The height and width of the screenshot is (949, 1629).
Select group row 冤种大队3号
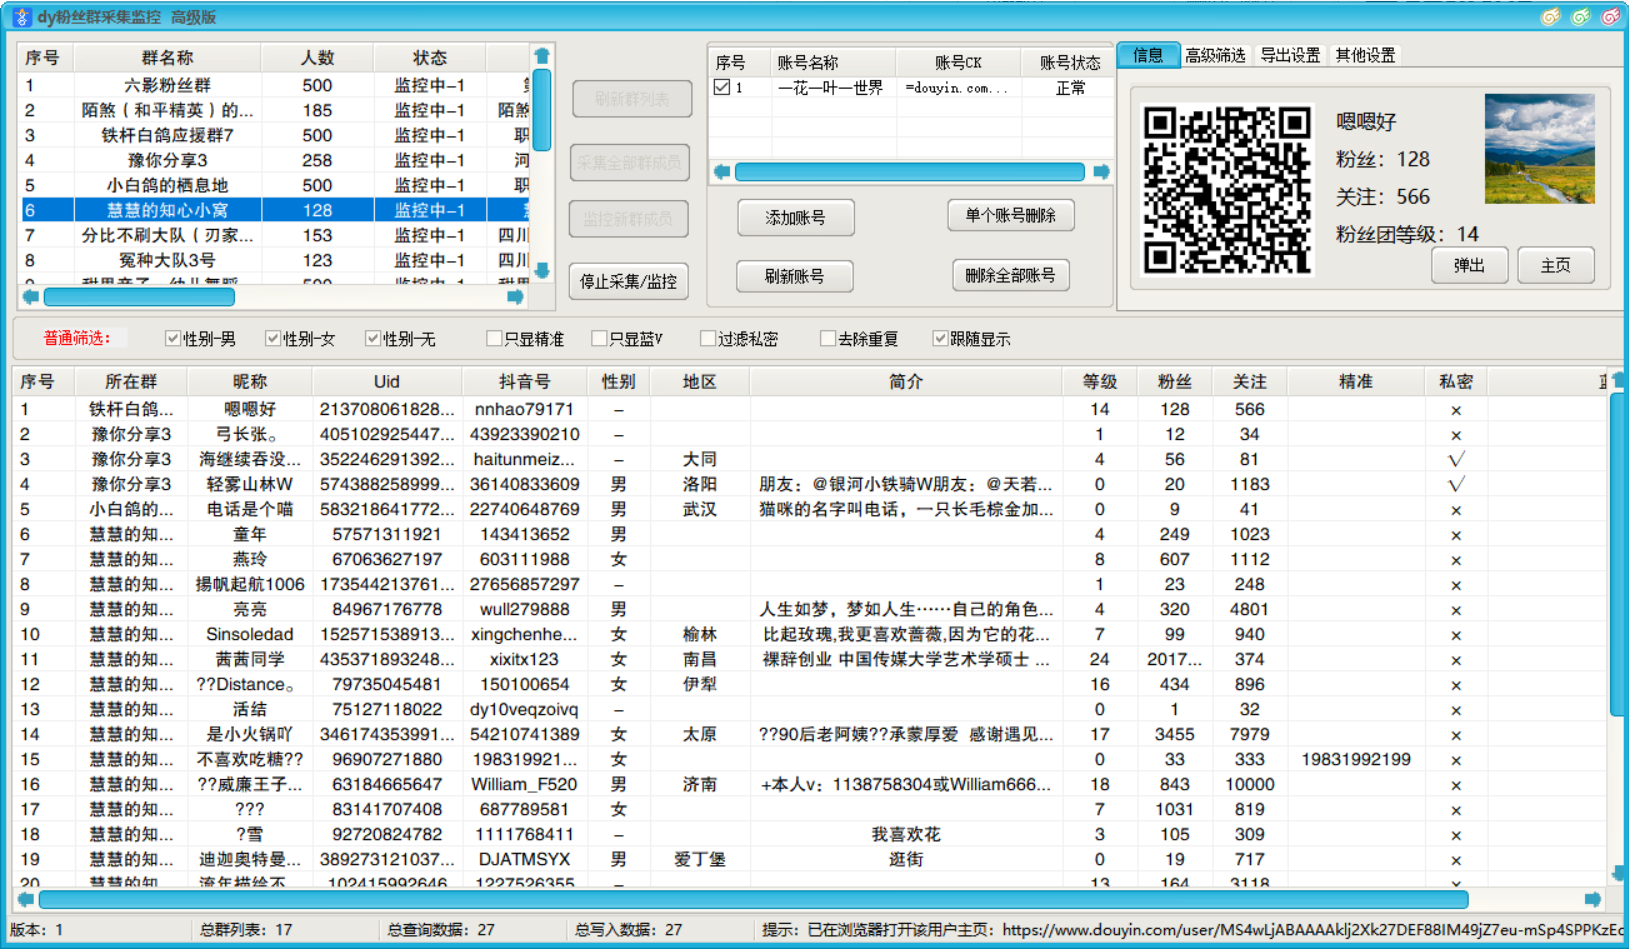click(275, 261)
